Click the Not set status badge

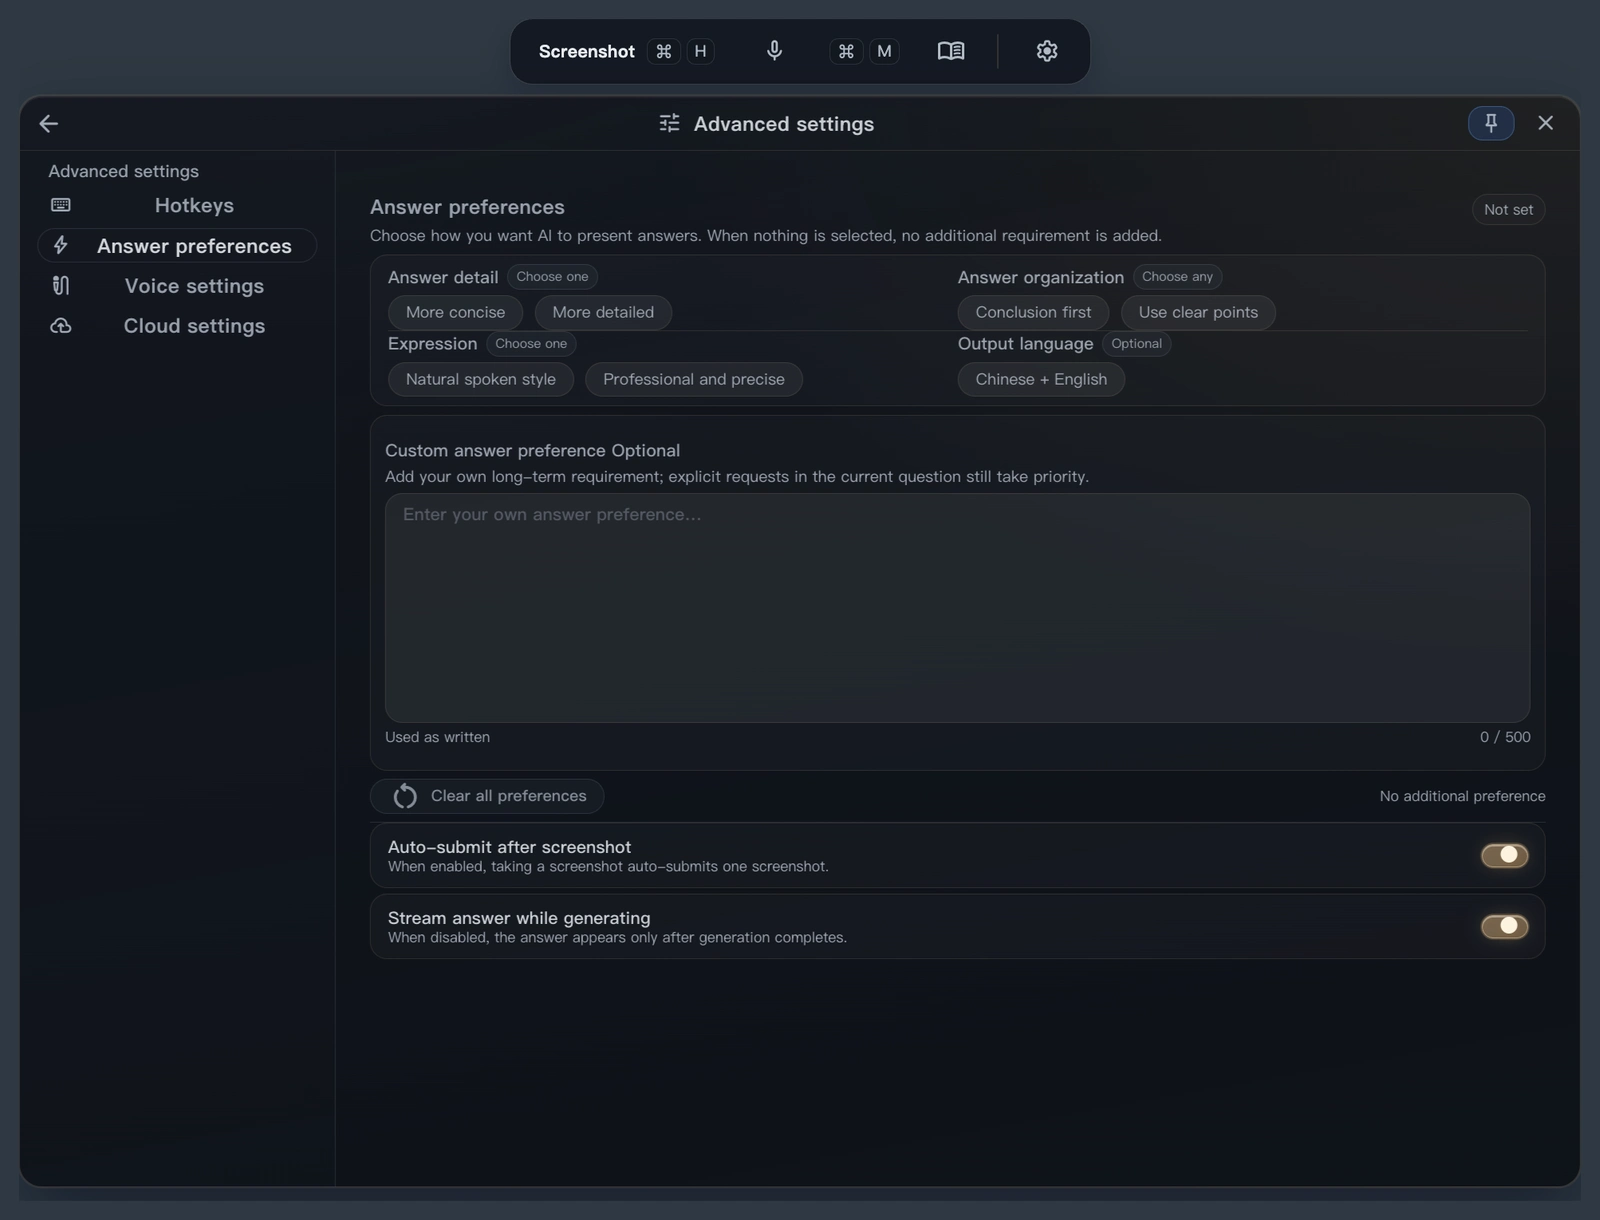(x=1508, y=209)
